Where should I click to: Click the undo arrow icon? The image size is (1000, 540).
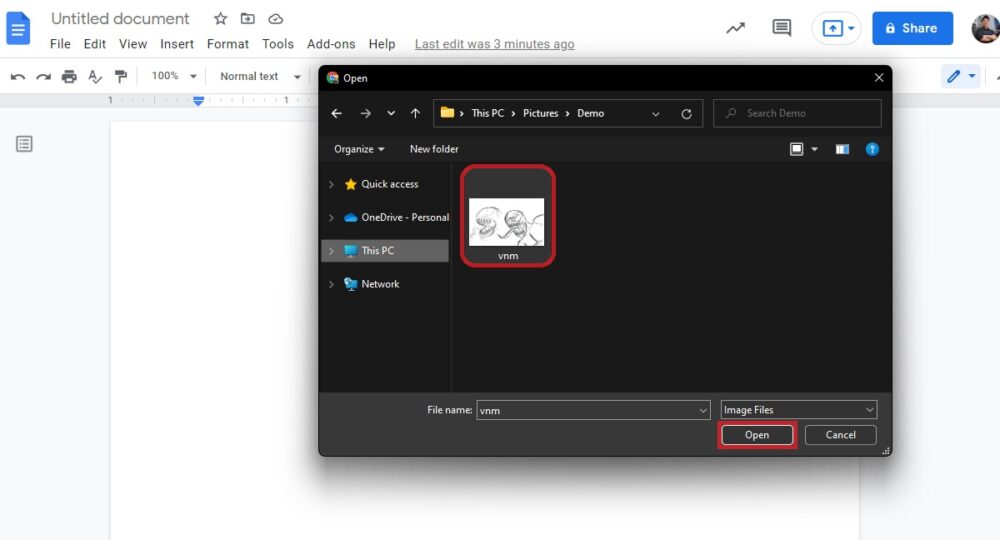18,77
